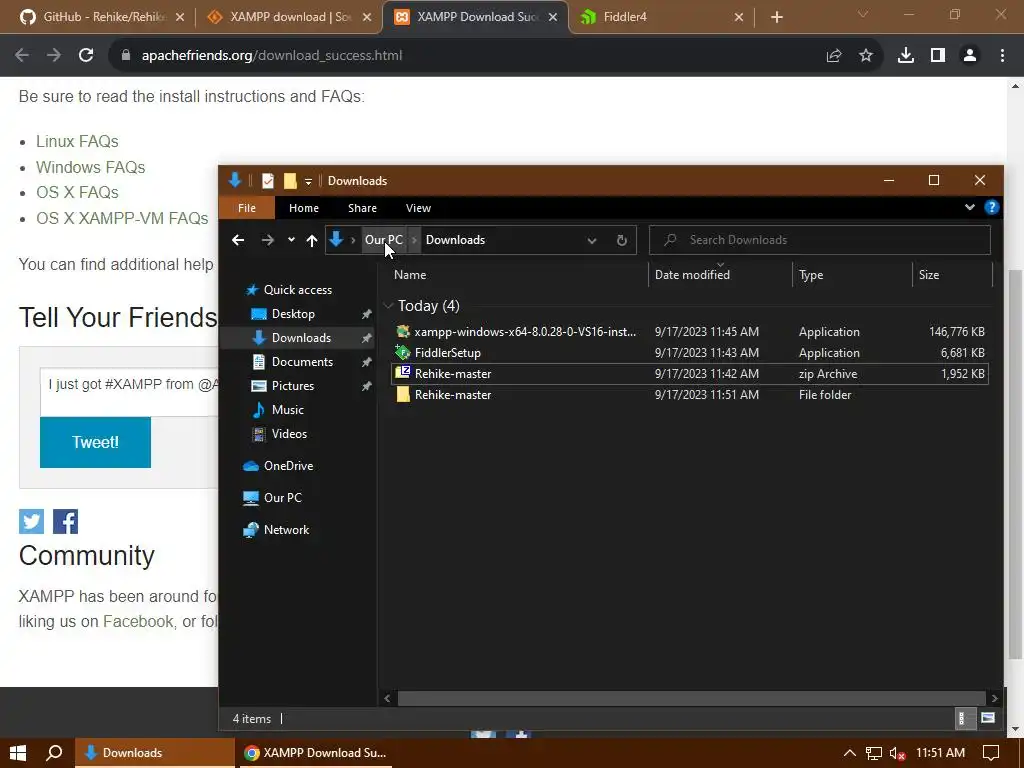Open Chrome profile icon
1024x768 pixels.
click(x=970, y=56)
